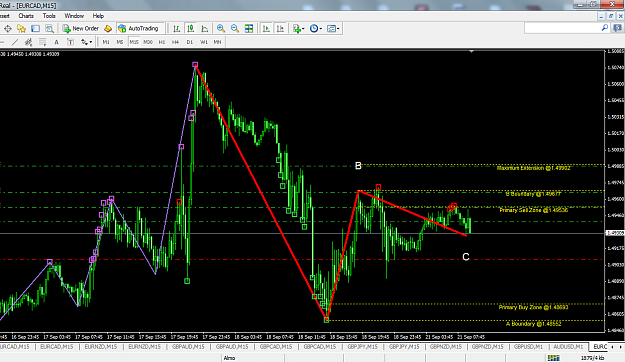The image size is (625, 362).
Task: Open the Data Window crosshair icon
Action: pos(8,29)
